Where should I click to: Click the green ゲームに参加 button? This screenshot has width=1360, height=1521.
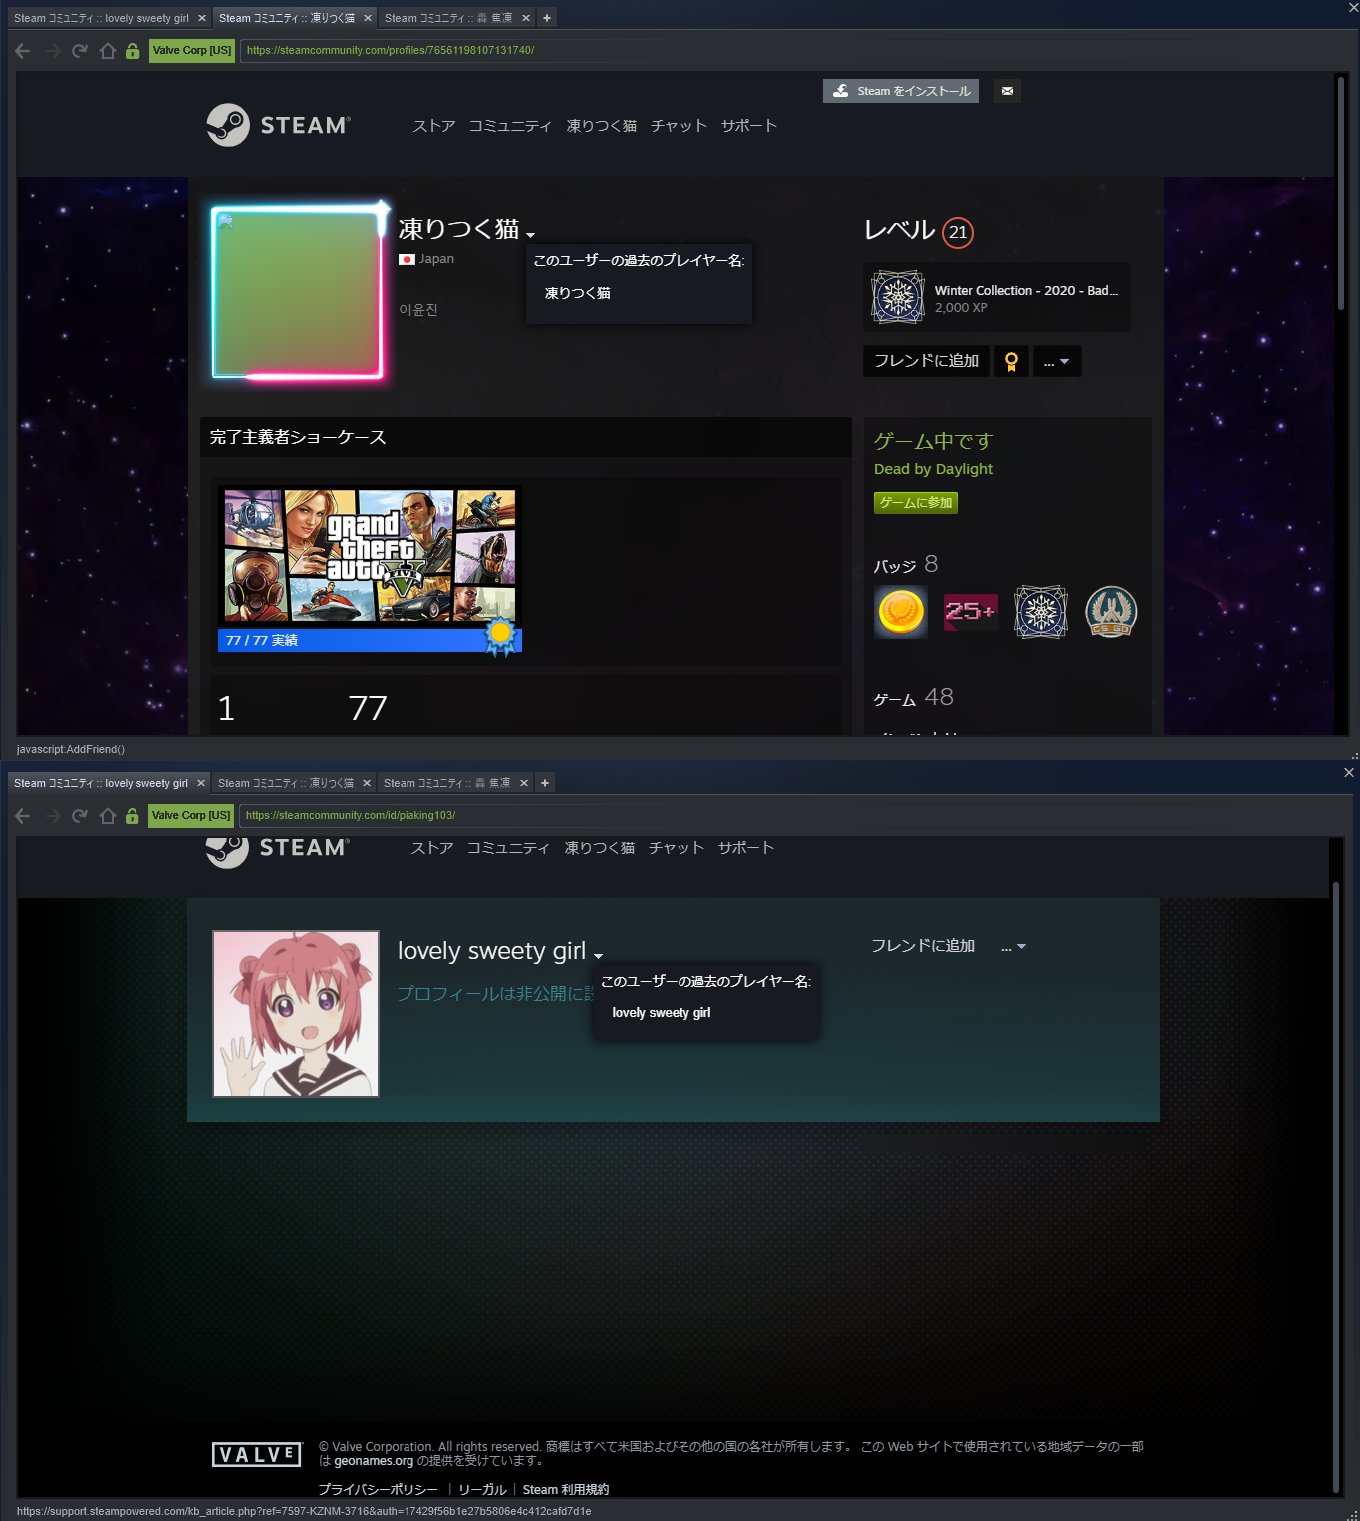(916, 503)
